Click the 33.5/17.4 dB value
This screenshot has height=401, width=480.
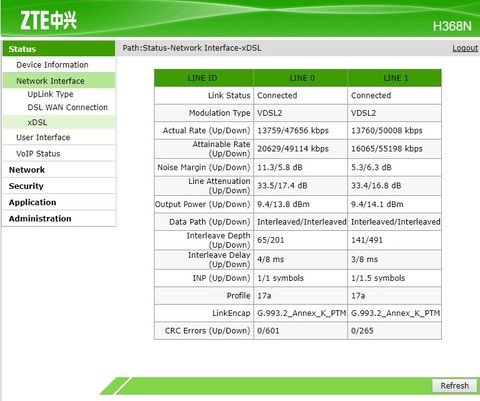(x=282, y=186)
